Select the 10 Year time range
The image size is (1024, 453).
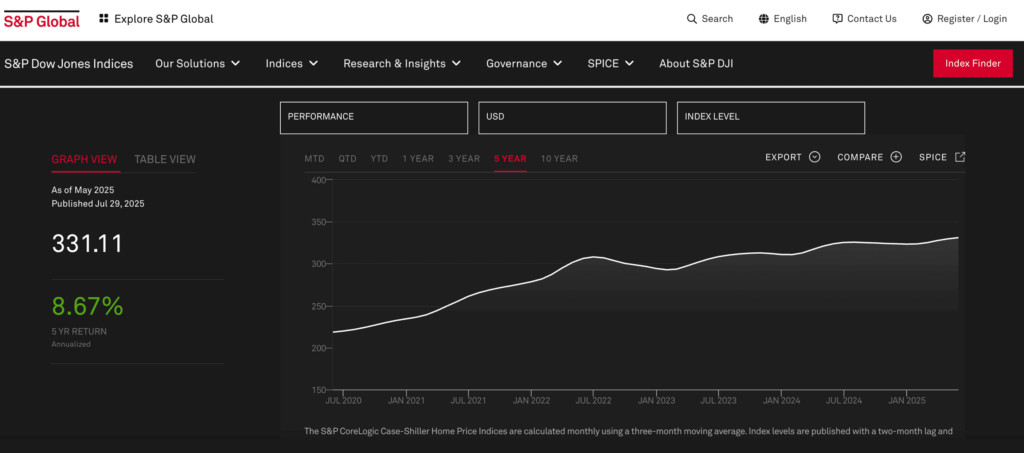(x=559, y=159)
